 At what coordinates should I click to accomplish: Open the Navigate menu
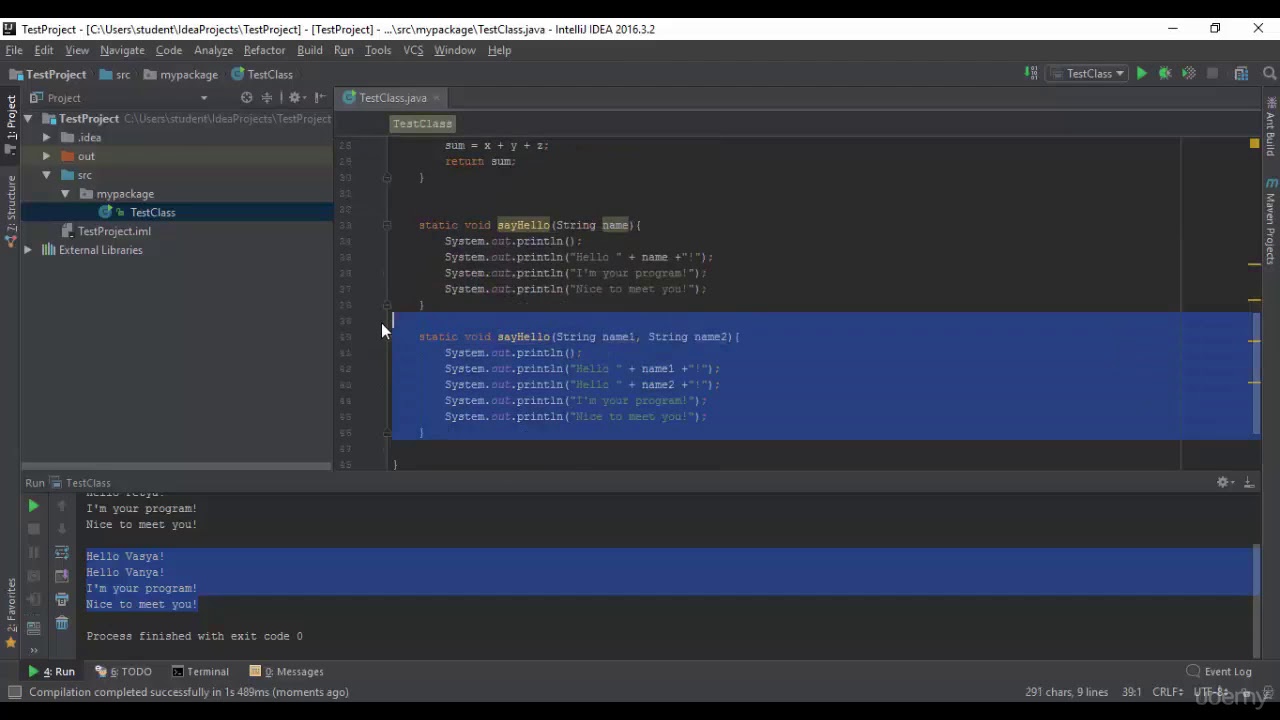[x=122, y=50]
